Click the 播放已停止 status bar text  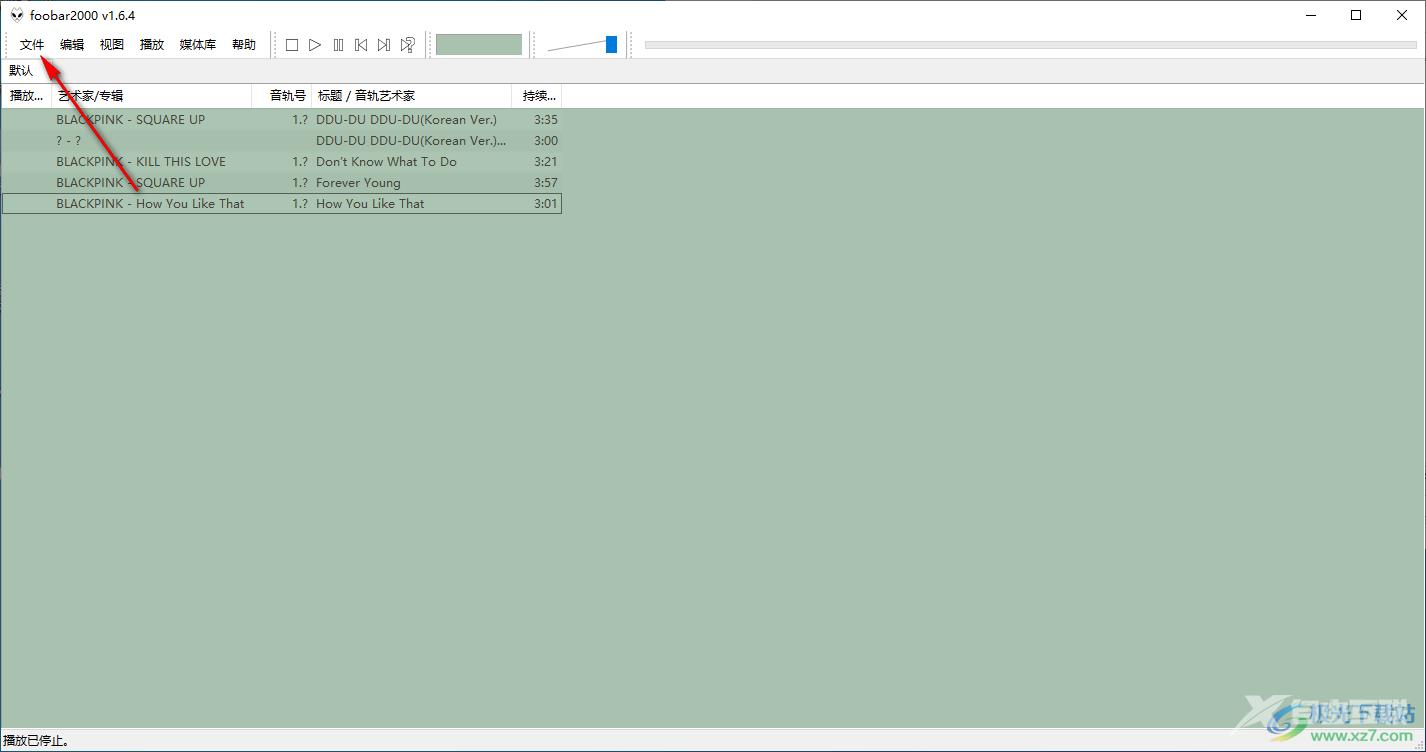tap(36, 741)
